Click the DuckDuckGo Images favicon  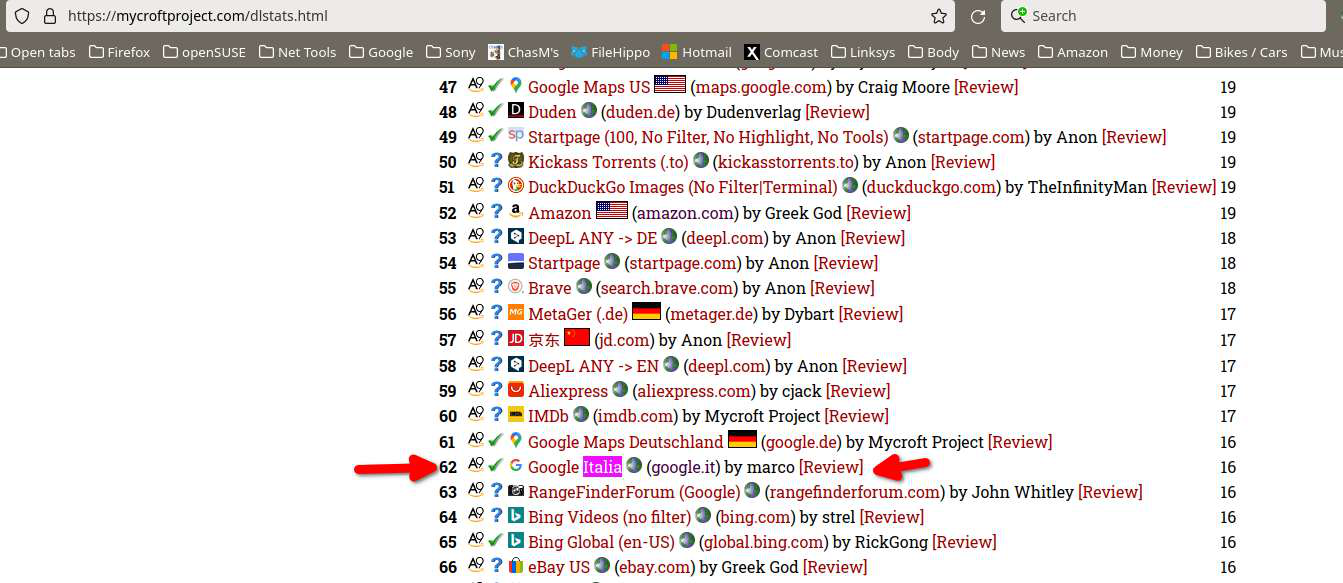pyautogui.click(x=516, y=185)
